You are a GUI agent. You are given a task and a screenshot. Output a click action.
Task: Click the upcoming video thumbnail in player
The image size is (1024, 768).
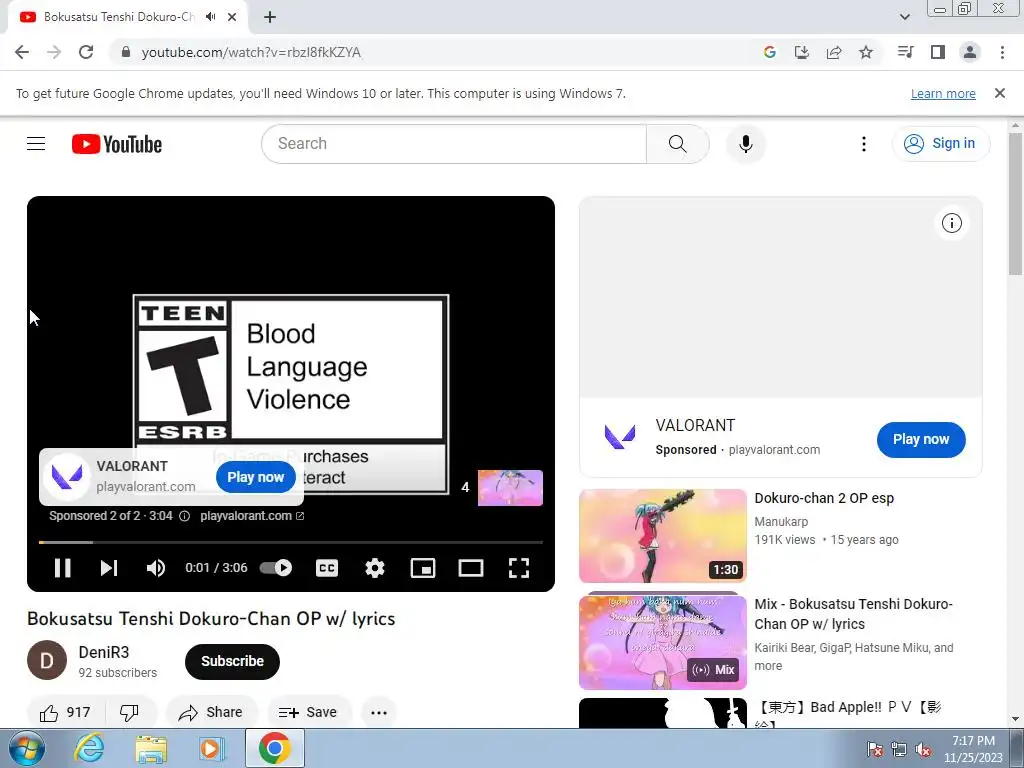tap(510, 487)
